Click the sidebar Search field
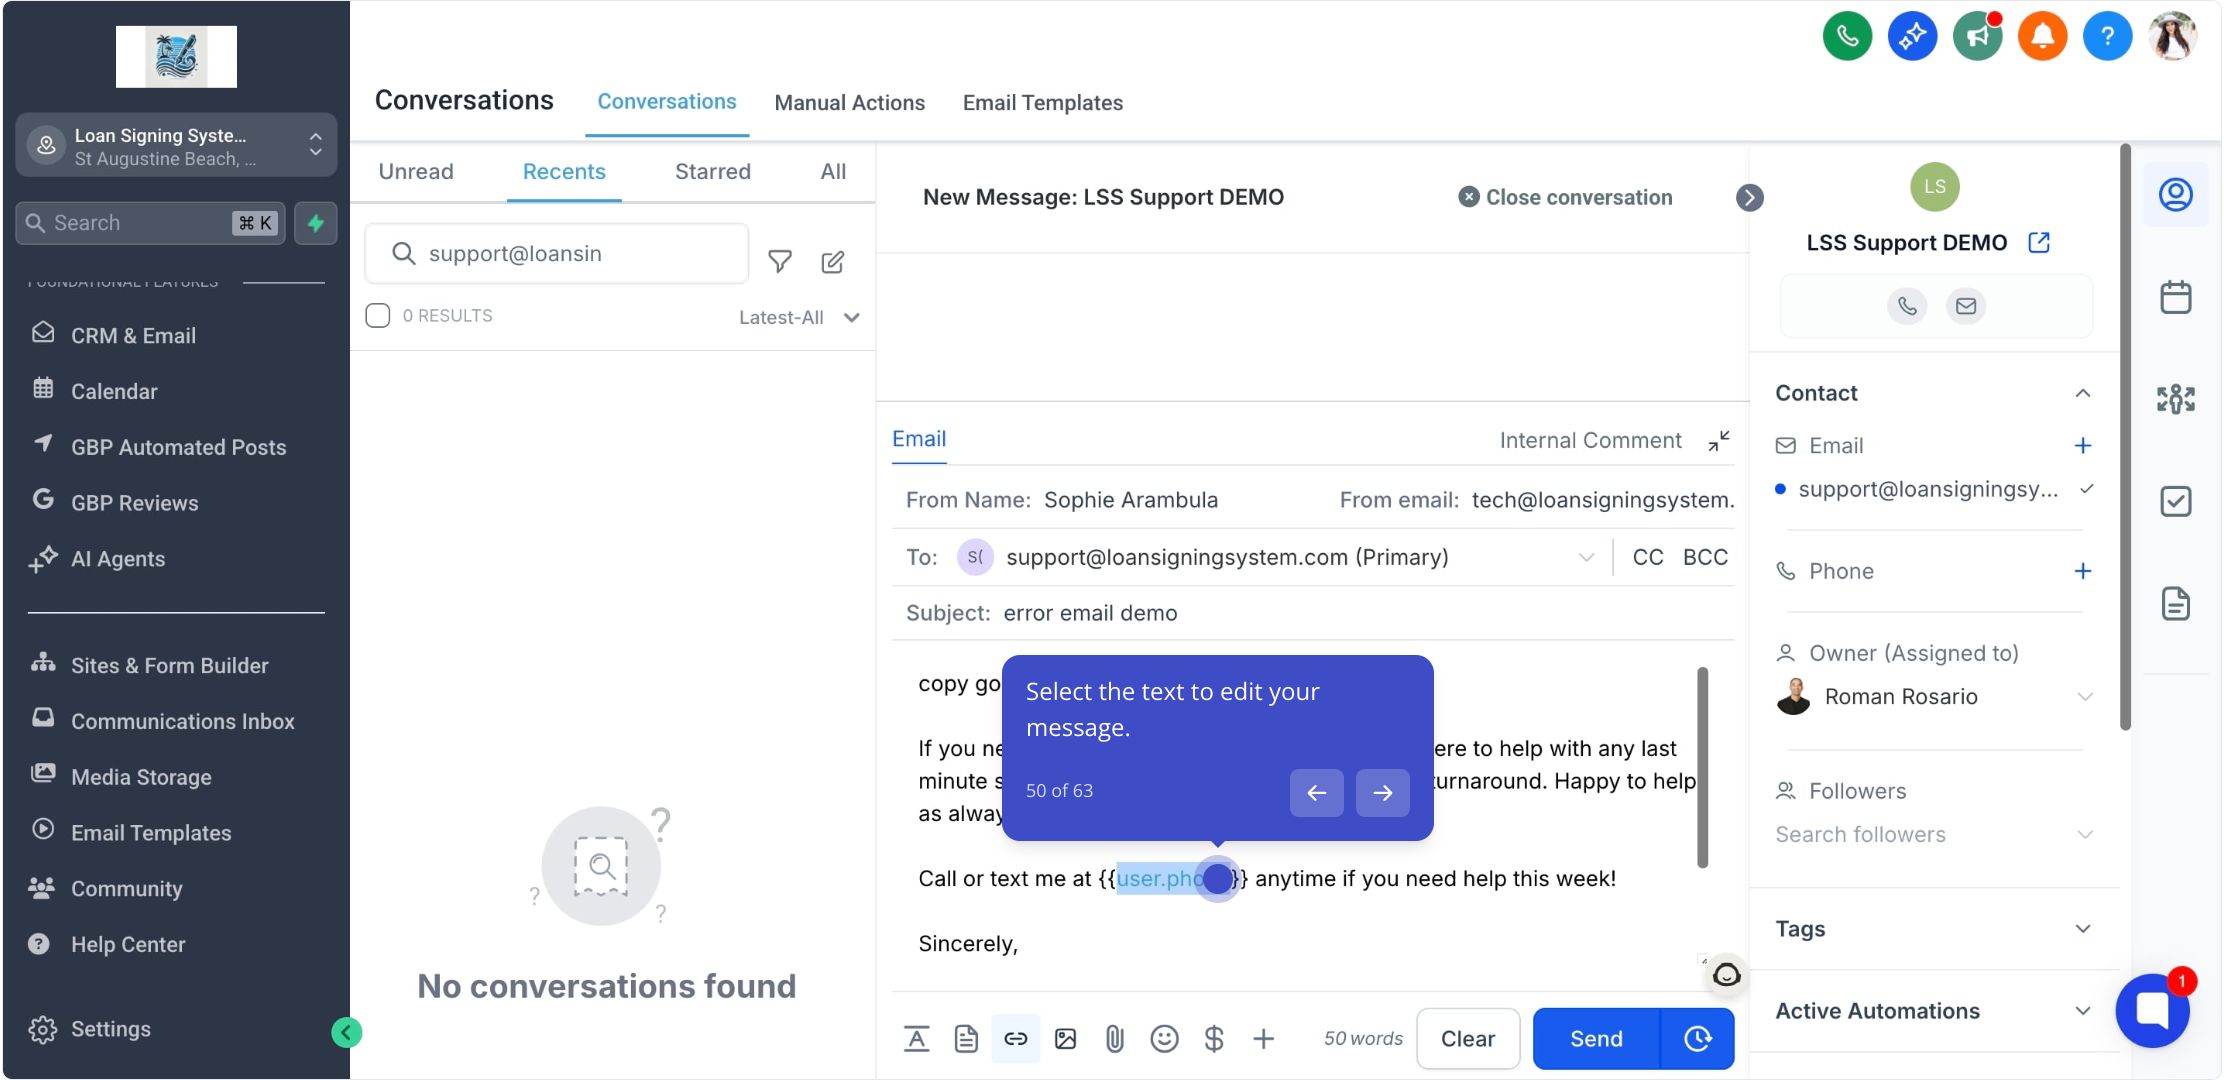Viewport: 2224px width, 1080px height. [x=150, y=223]
